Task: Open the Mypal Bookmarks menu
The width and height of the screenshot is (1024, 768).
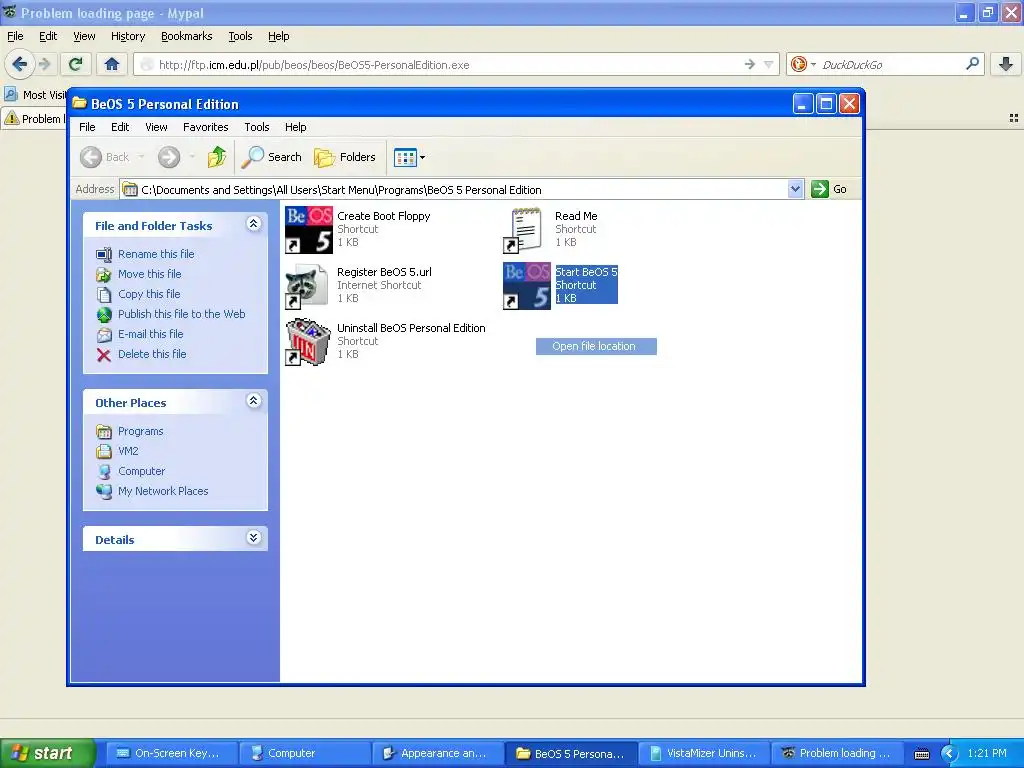Action: point(187,37)
